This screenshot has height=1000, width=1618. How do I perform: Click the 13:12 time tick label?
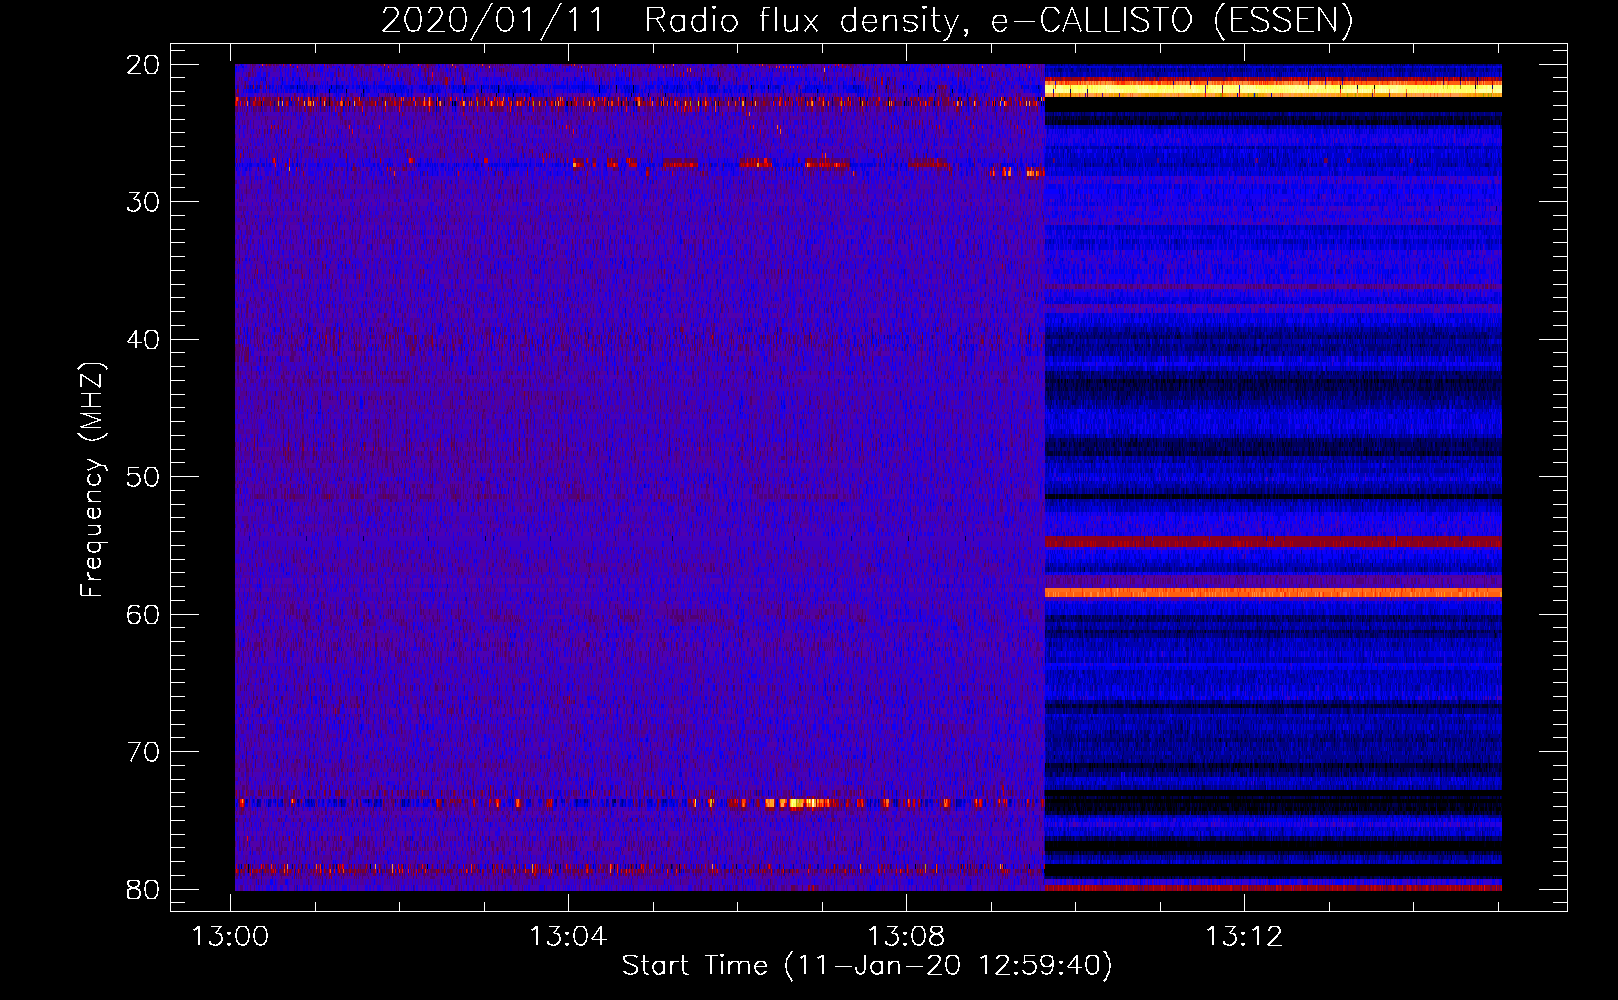click(x=1244, y=937)
